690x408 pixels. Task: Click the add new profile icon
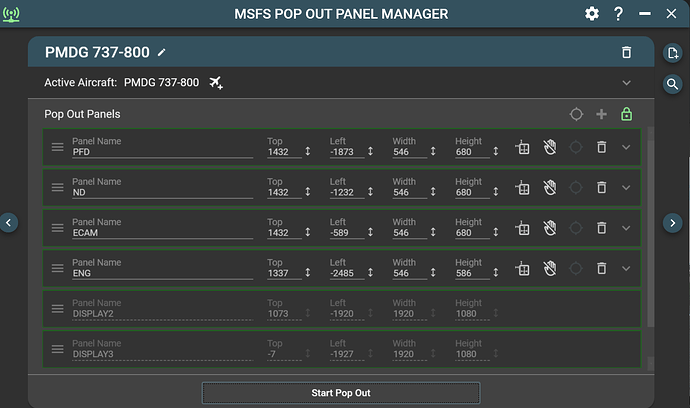pyautogui.click(x=673, y=53)
